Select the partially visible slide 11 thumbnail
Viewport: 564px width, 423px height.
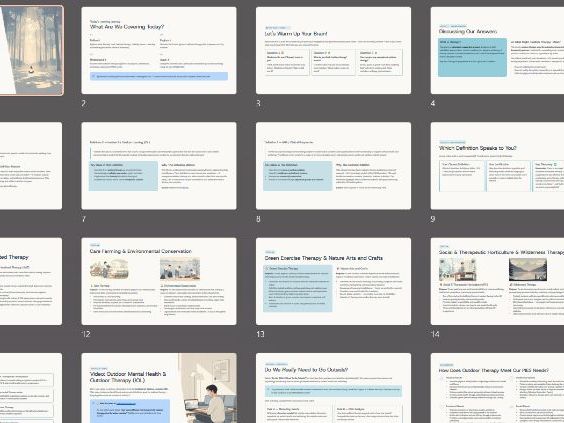pos(31,281)
